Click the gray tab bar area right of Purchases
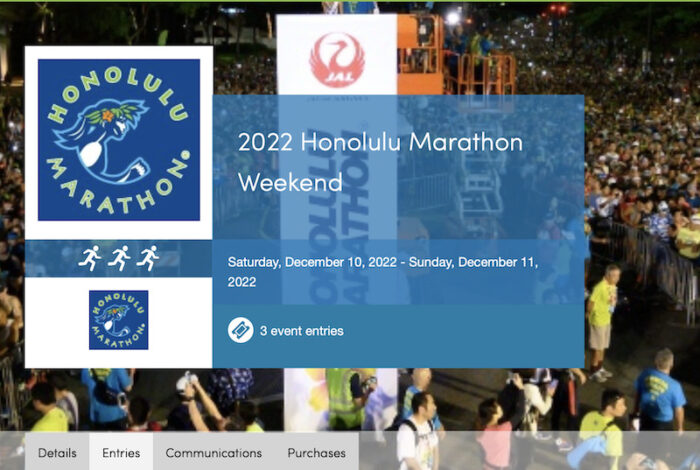 [529, 451]
